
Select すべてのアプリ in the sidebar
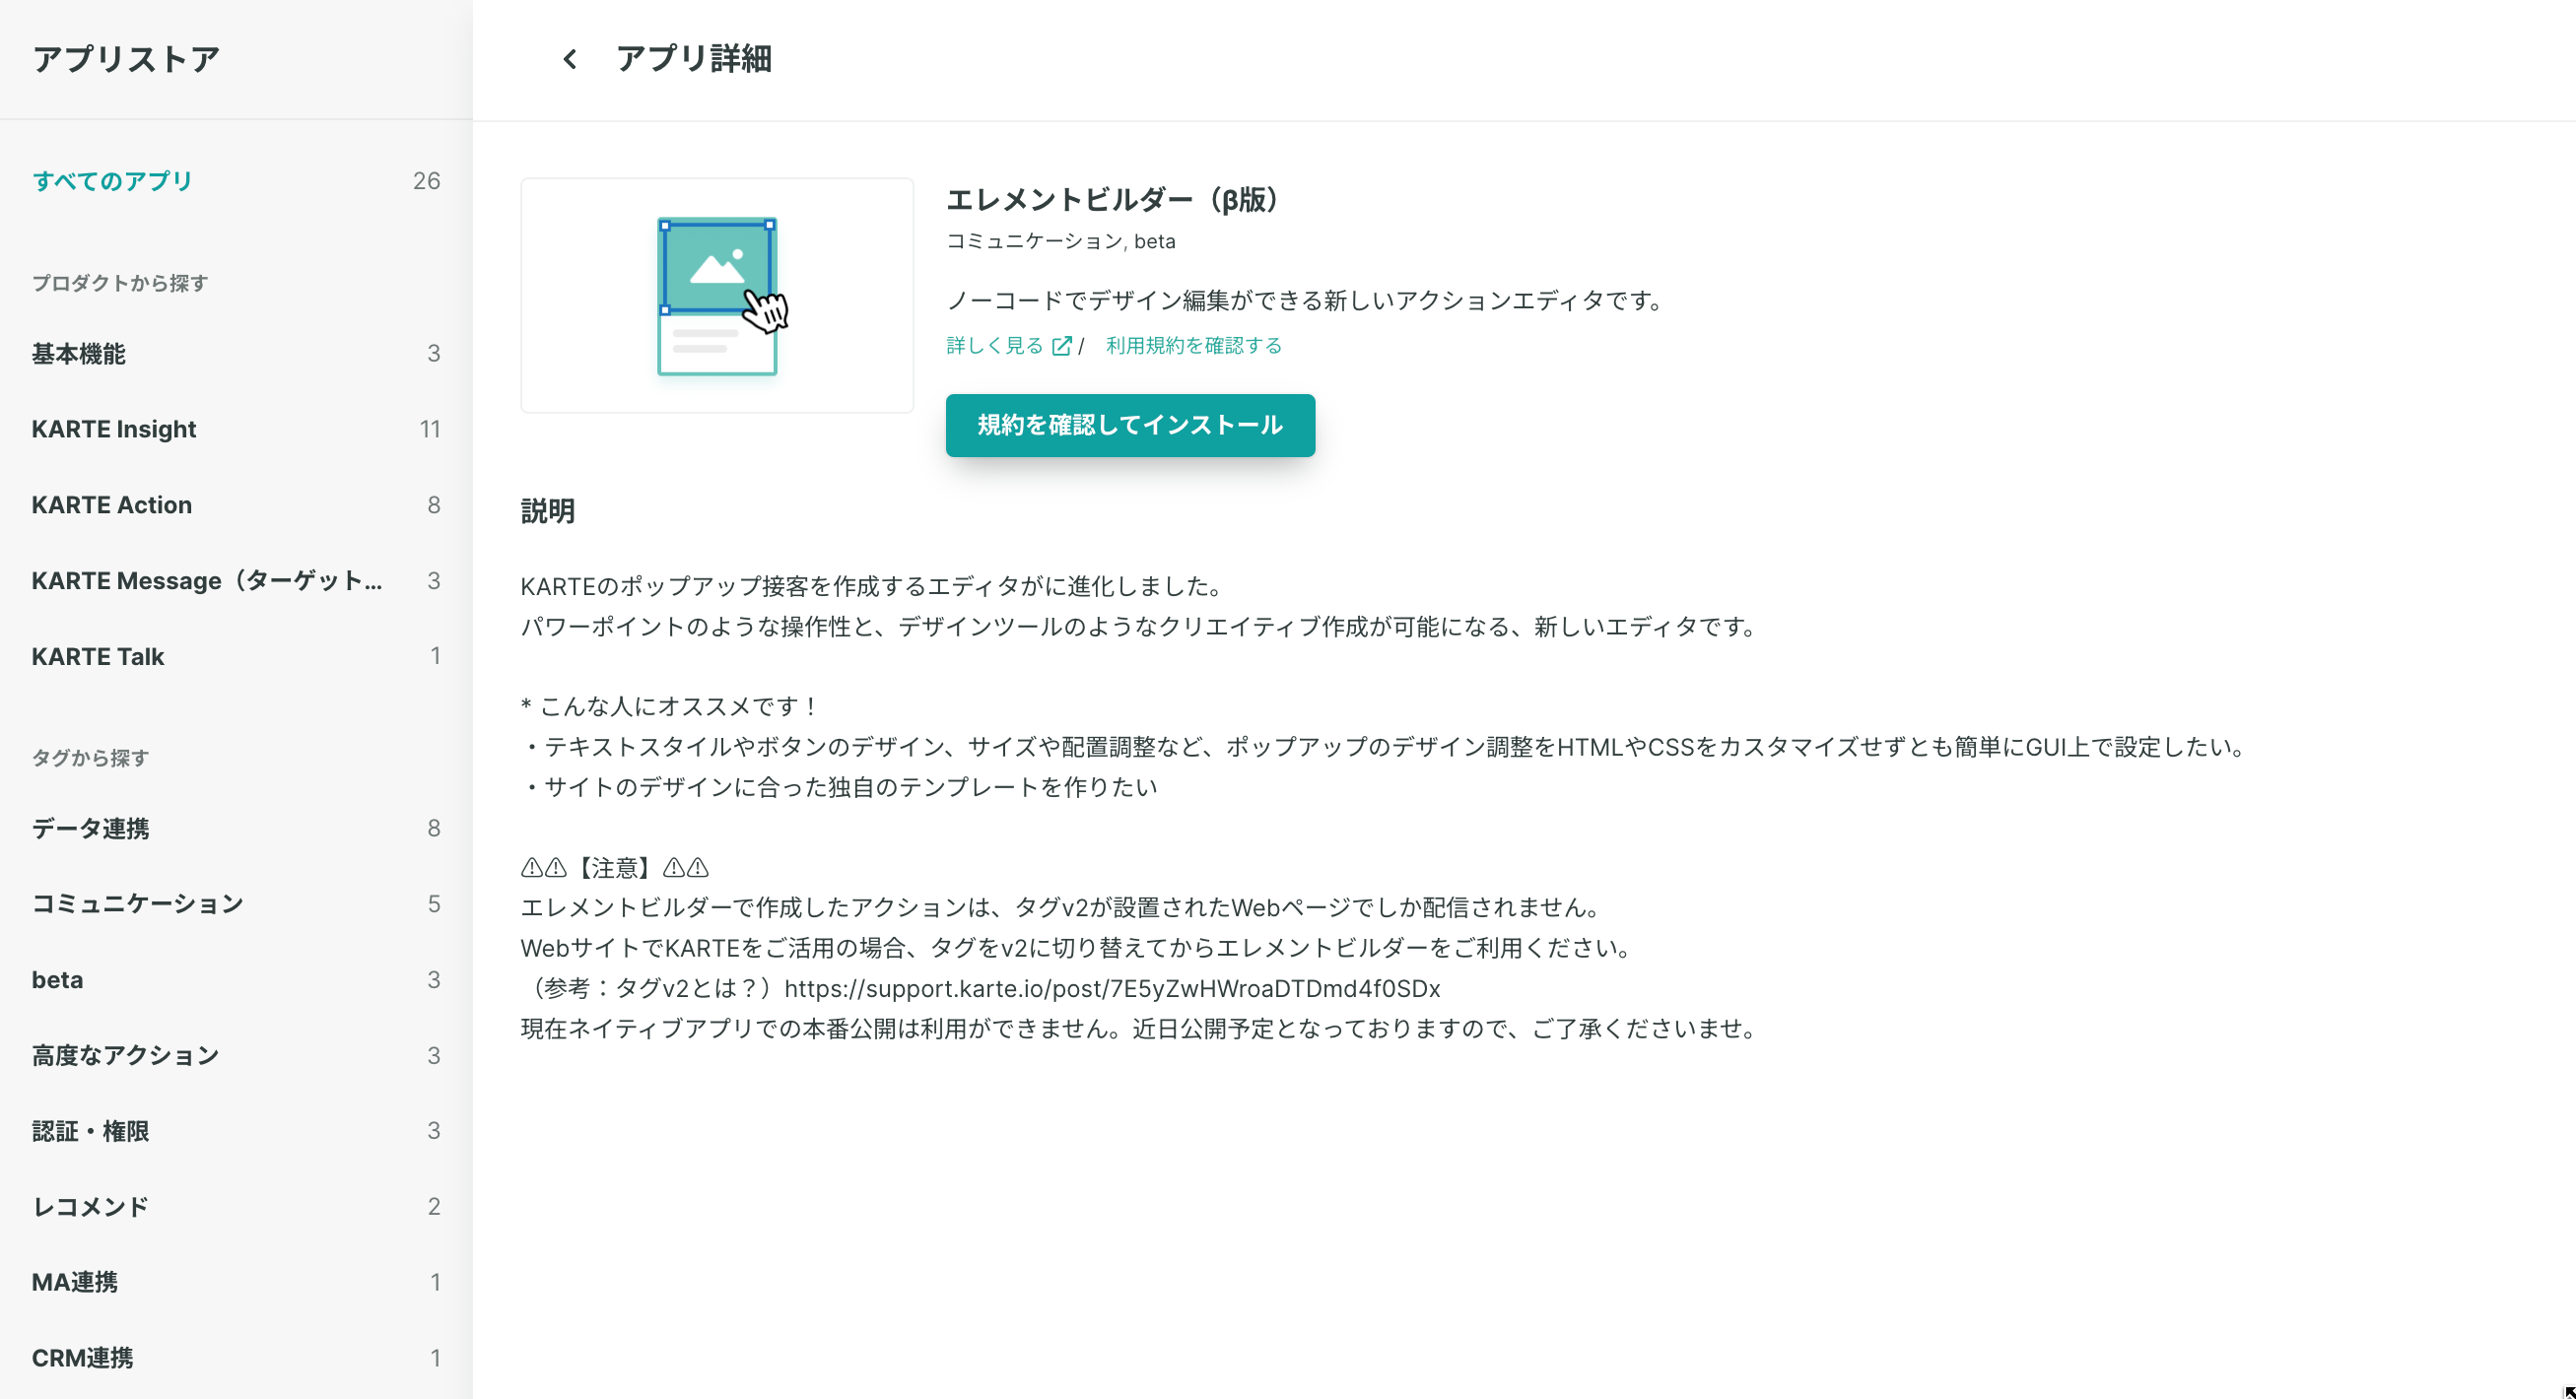tap(112, 181)
